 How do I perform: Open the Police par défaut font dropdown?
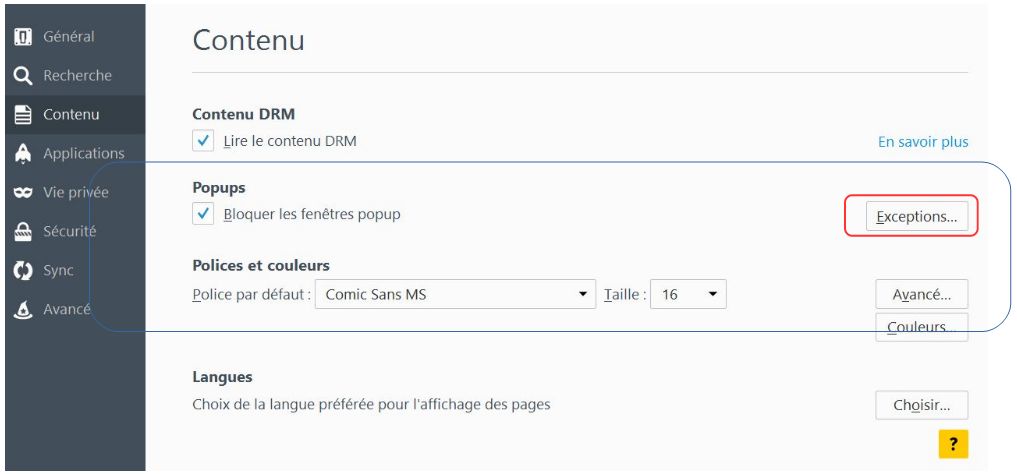(455, 295)
